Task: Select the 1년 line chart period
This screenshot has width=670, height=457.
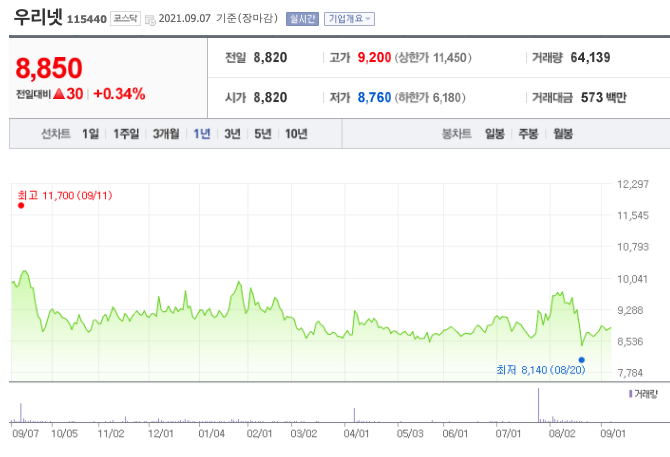Action: point(202,134)
